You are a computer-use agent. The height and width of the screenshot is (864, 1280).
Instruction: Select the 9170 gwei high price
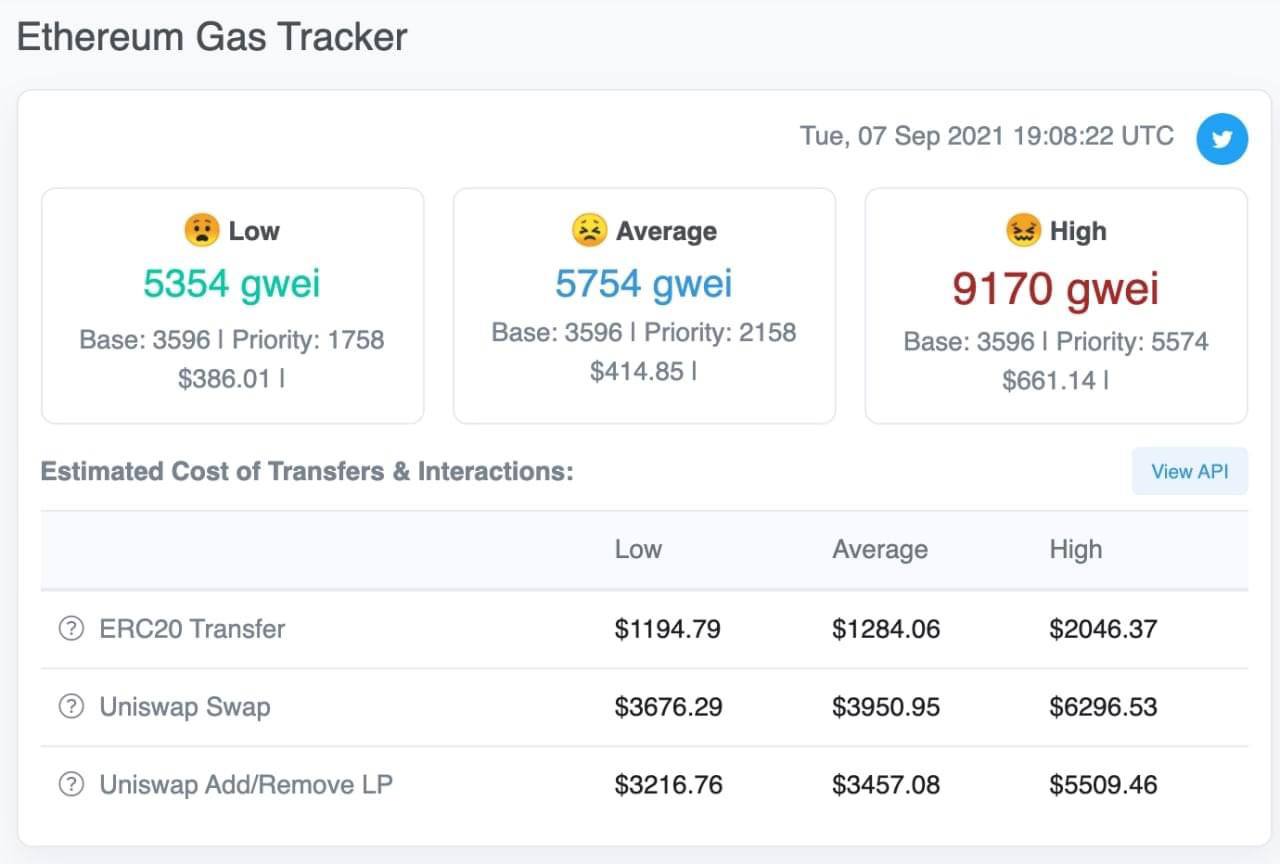click(x=1056, y=289)
